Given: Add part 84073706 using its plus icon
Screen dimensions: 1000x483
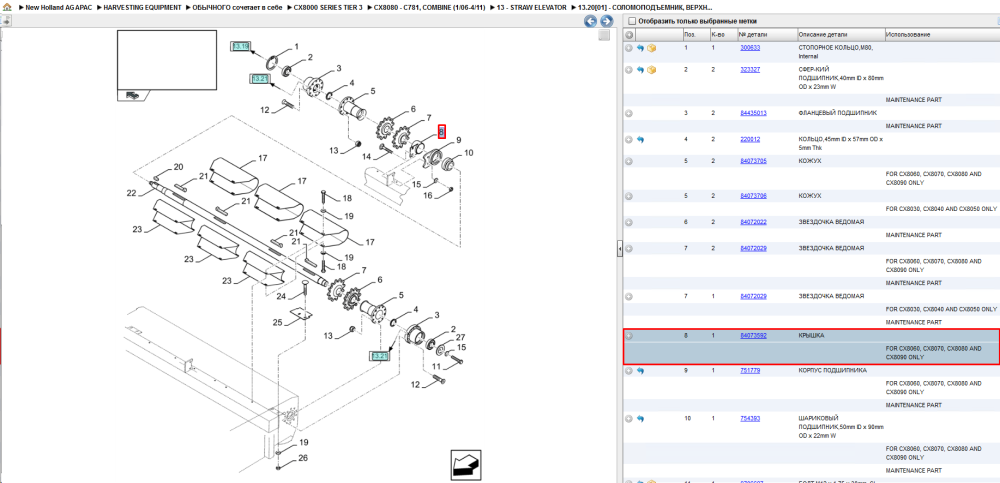Looking at the screenshot, I should [x=629, y=195].
